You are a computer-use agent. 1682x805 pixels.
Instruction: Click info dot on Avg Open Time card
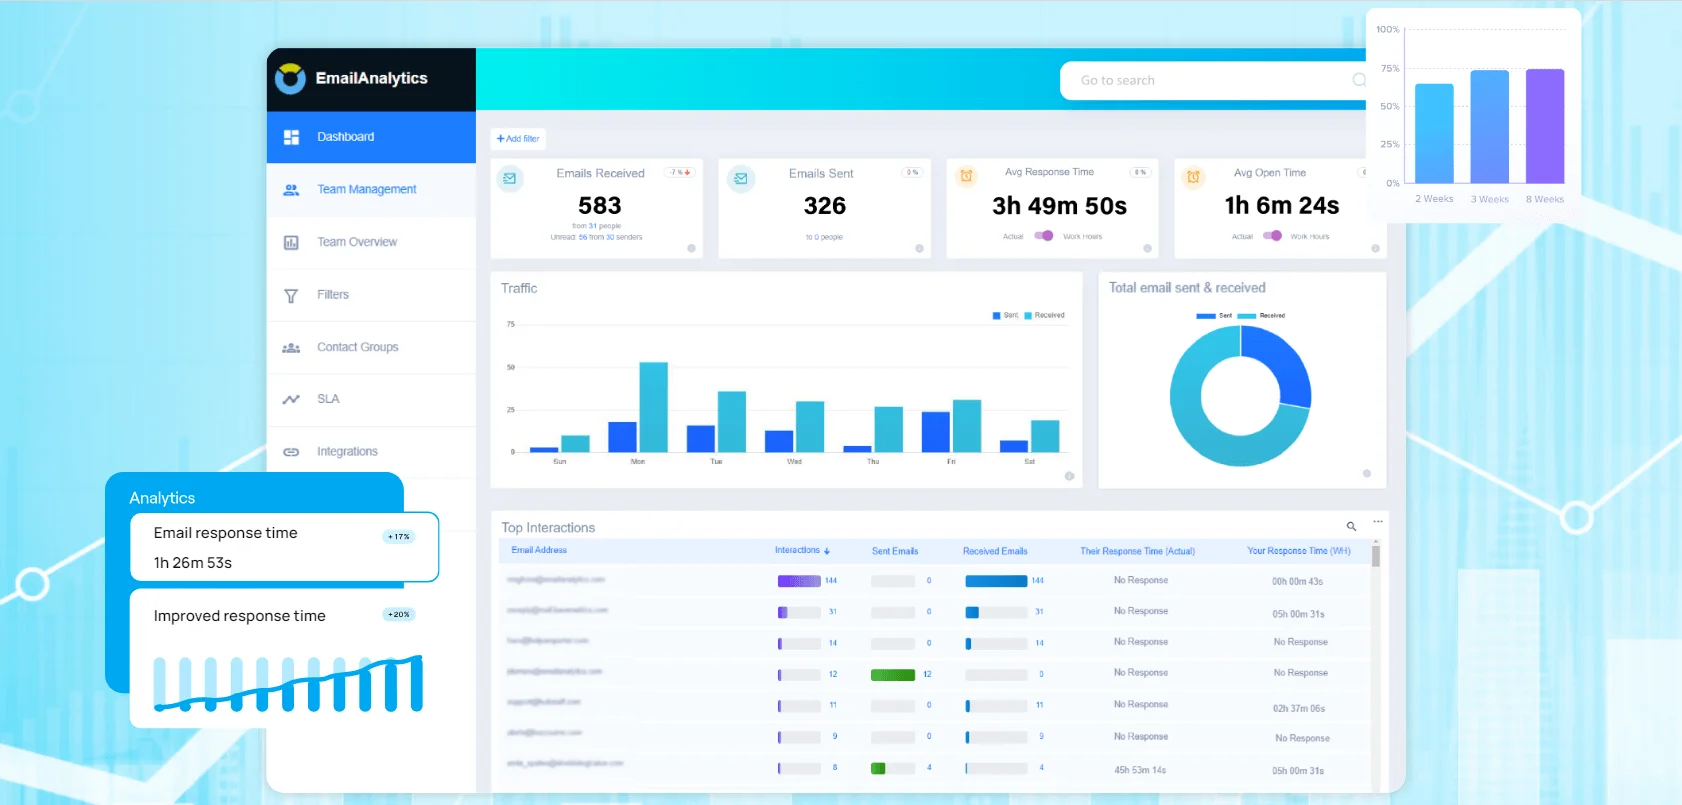click(1375, 248)
